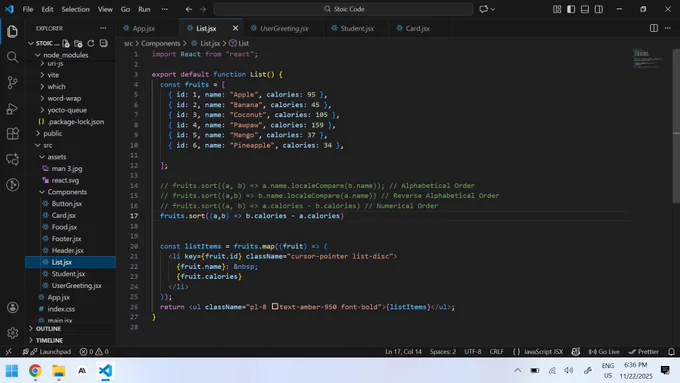Switch to the Student.jsx editor tab
This screenshot has width=680, height=383.
pyautogui.click(x=356, y=28)
